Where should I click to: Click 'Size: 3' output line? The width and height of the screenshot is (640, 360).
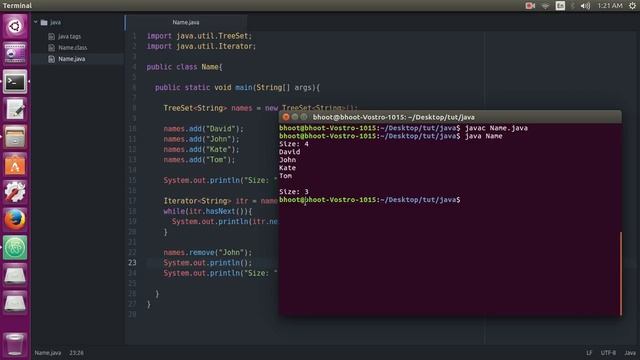tap(294, 192)
